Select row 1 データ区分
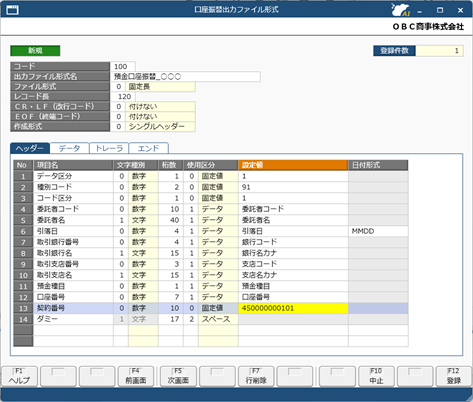473x402 pixels. (x=73, y=176)
